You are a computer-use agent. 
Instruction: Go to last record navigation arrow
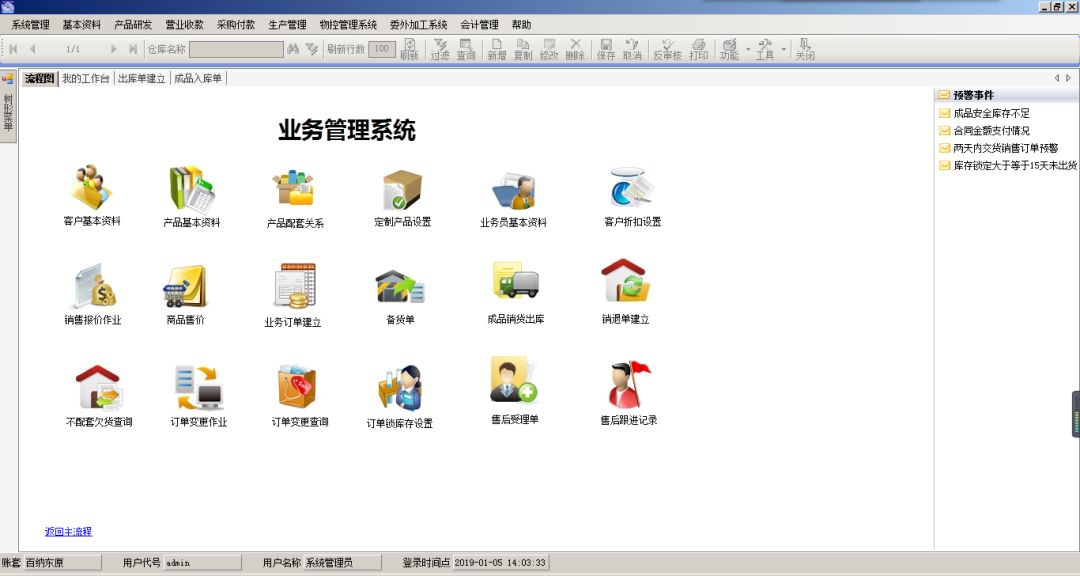(132, 49)
